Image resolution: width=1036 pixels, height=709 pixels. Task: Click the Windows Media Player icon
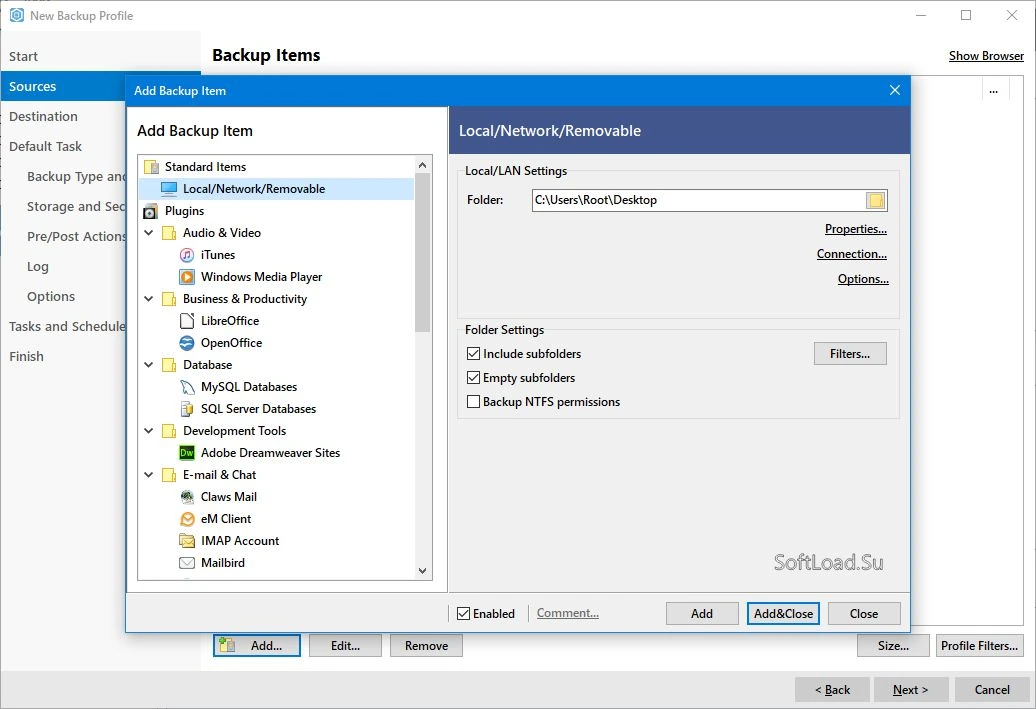187,277
